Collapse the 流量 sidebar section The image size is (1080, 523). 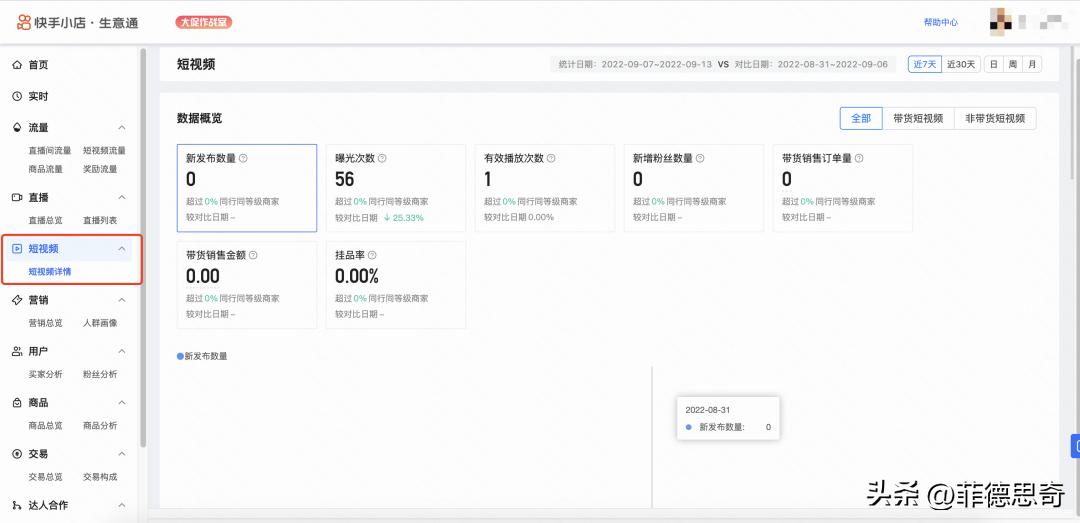[122, 128]
